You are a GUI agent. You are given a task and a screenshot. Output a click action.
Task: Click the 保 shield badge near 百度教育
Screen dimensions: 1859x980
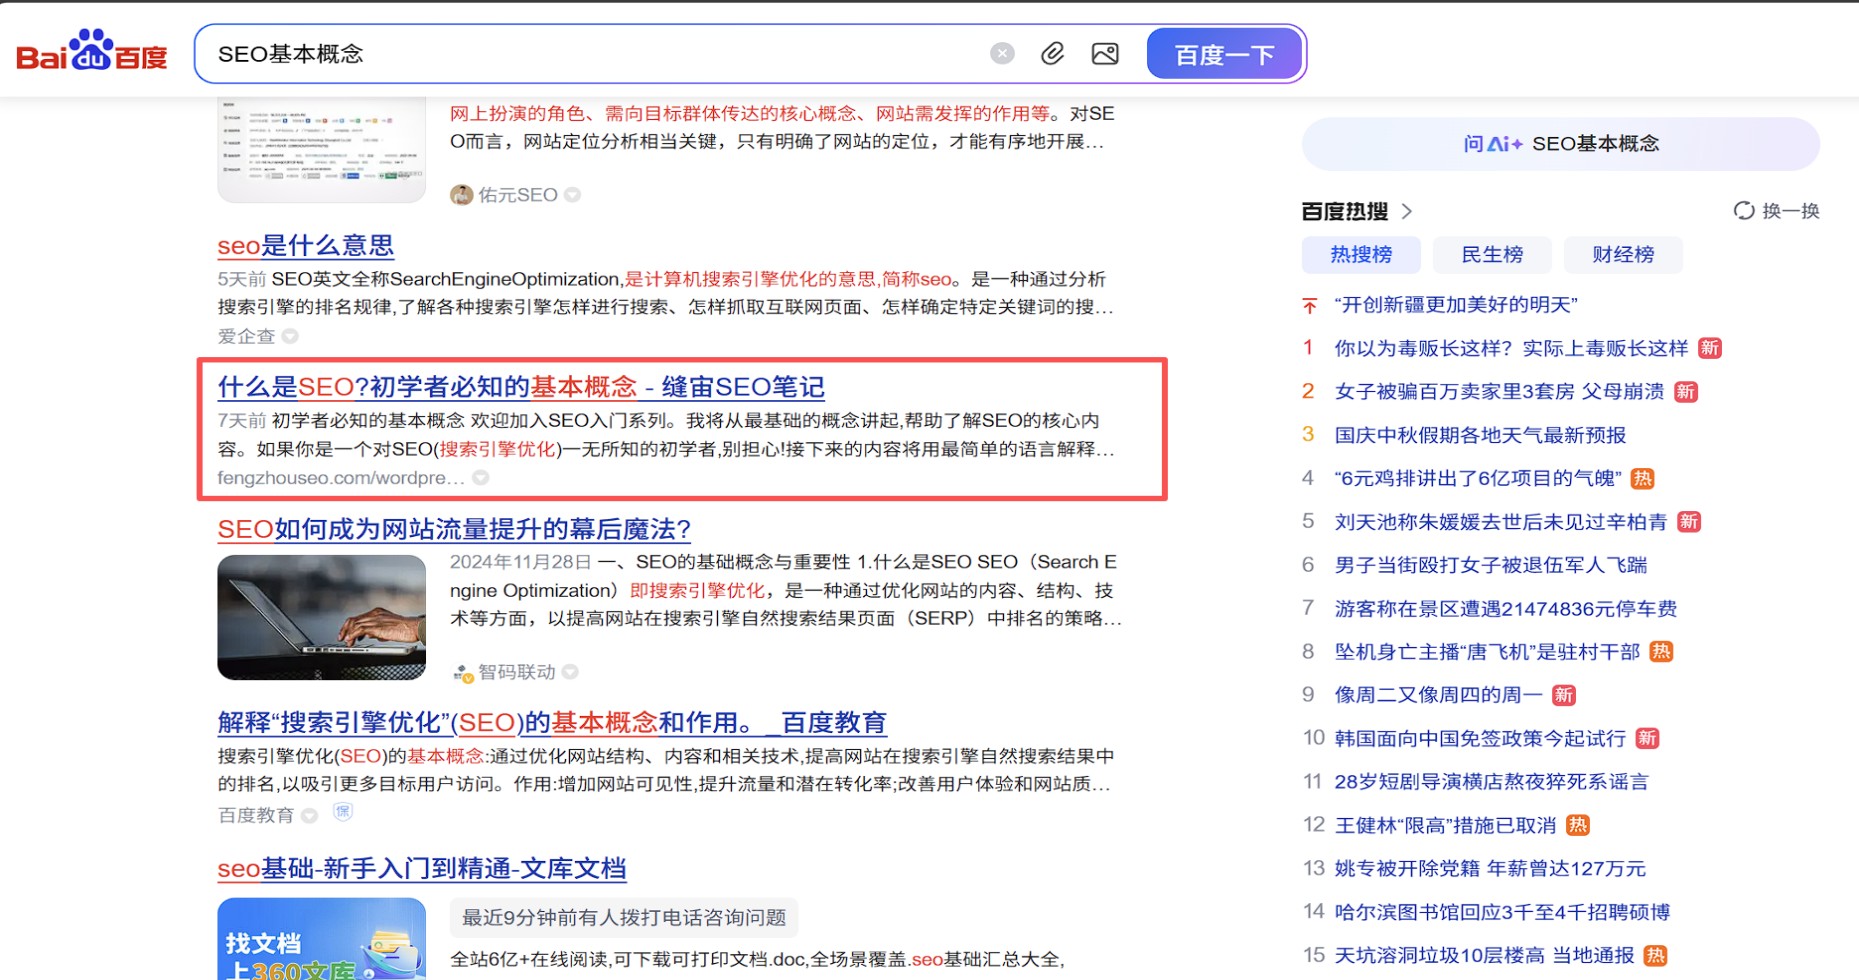coord(343,812)
